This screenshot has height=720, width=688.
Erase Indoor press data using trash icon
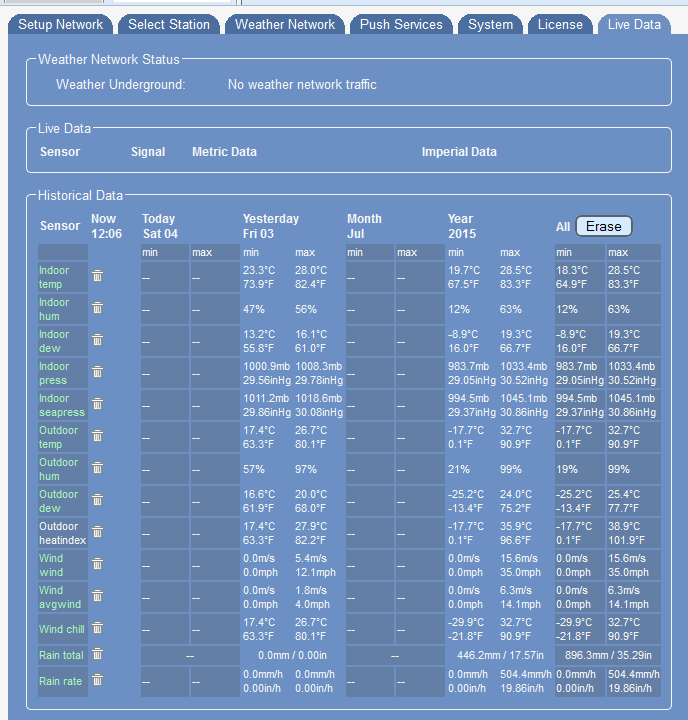click(97, 372)
